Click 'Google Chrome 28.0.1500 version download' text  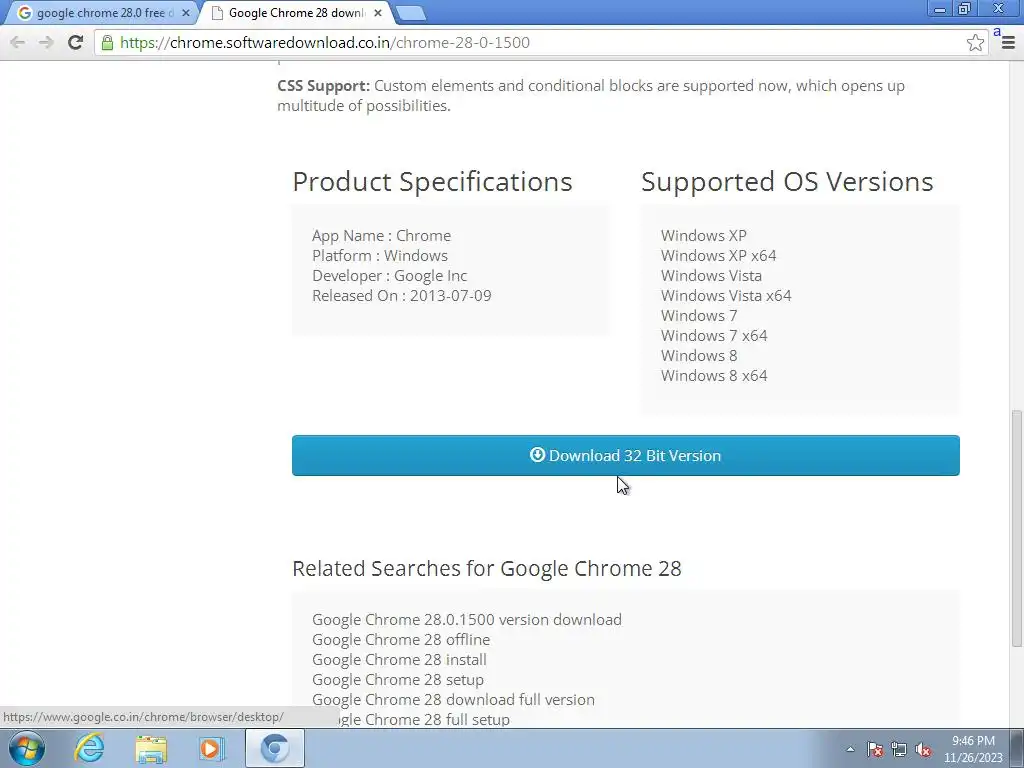466,619
